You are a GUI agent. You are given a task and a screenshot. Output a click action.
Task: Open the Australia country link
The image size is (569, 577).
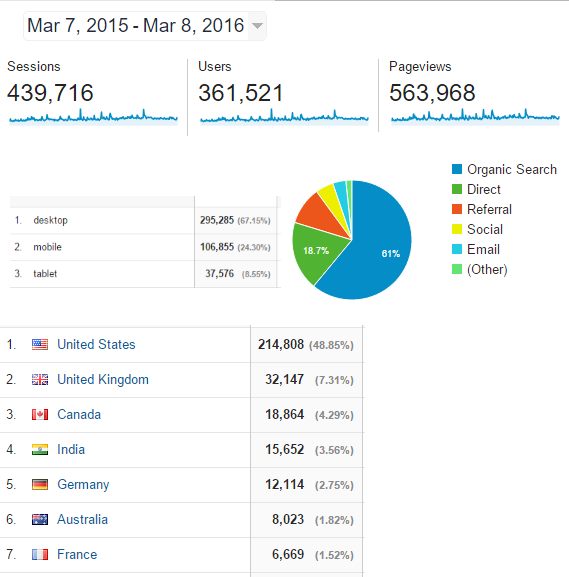point(82,519)
